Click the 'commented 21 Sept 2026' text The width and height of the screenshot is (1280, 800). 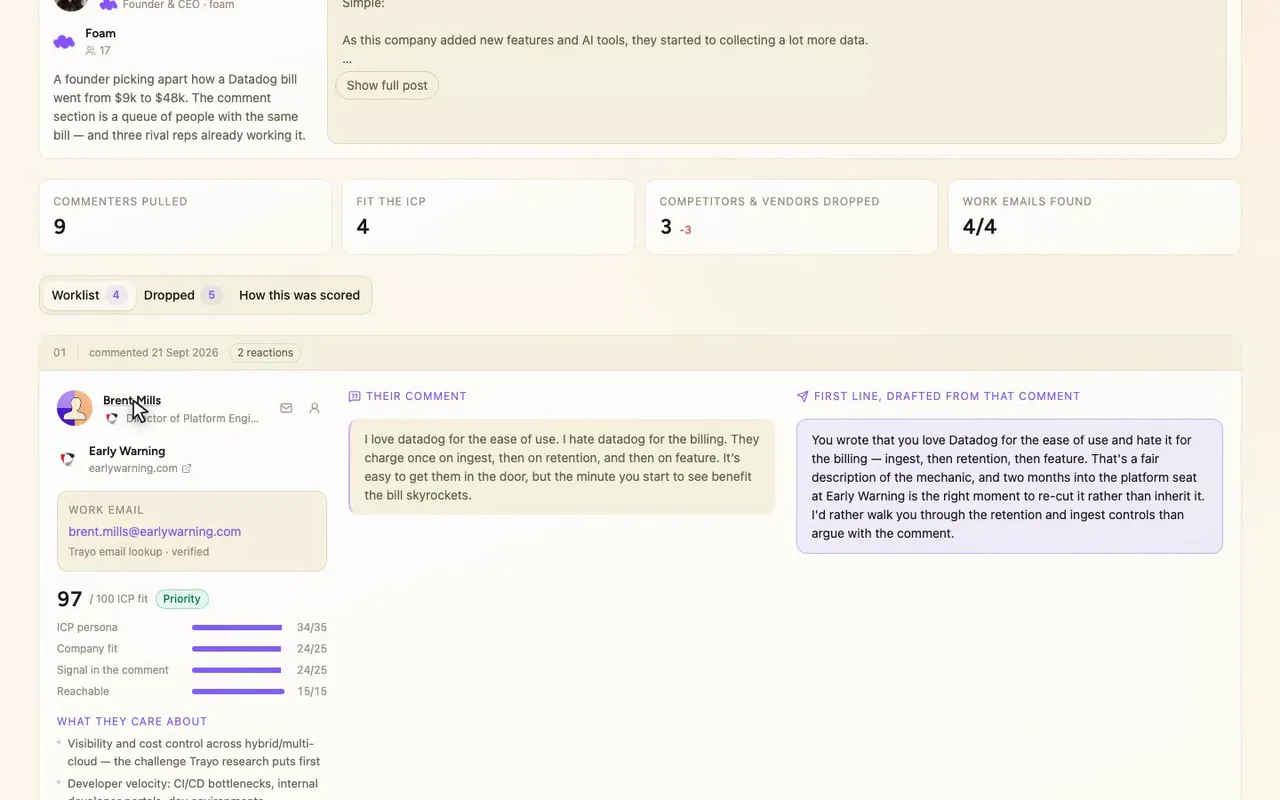(153, 352)
